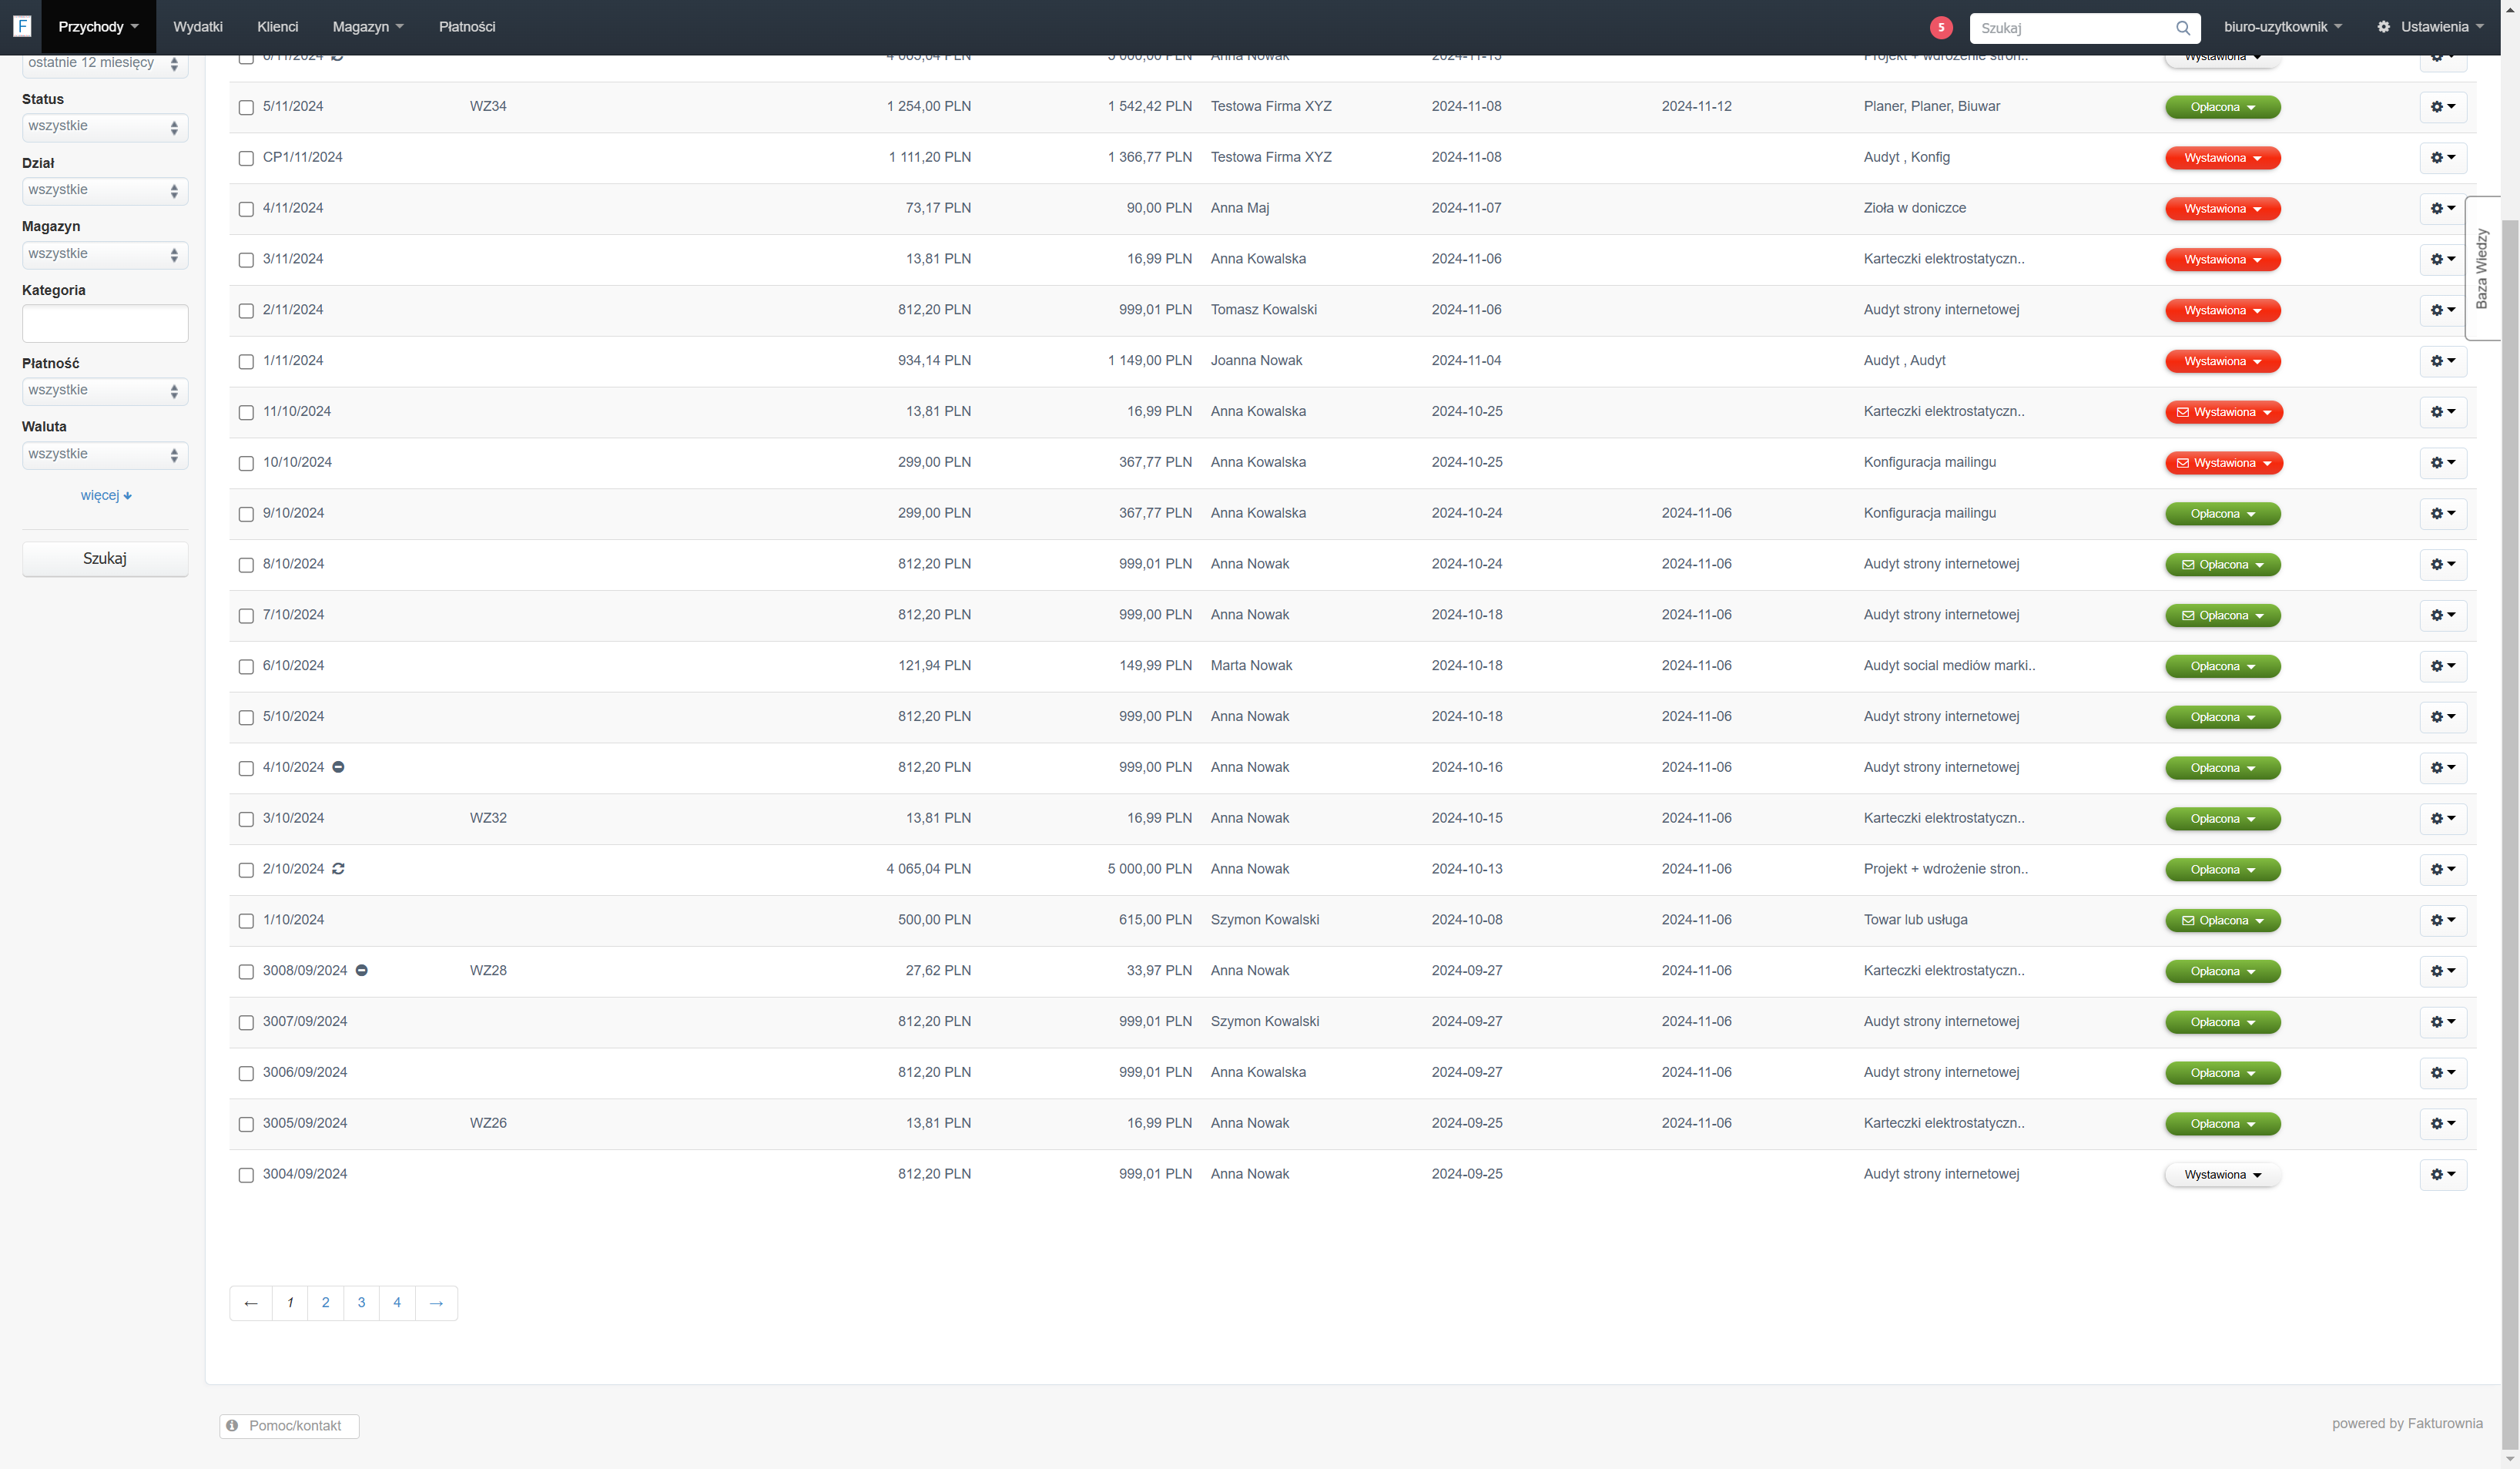This screenshot has width=2520, height=1469.
Task: Open the Waluta filter dropdown
Action: 105,455
